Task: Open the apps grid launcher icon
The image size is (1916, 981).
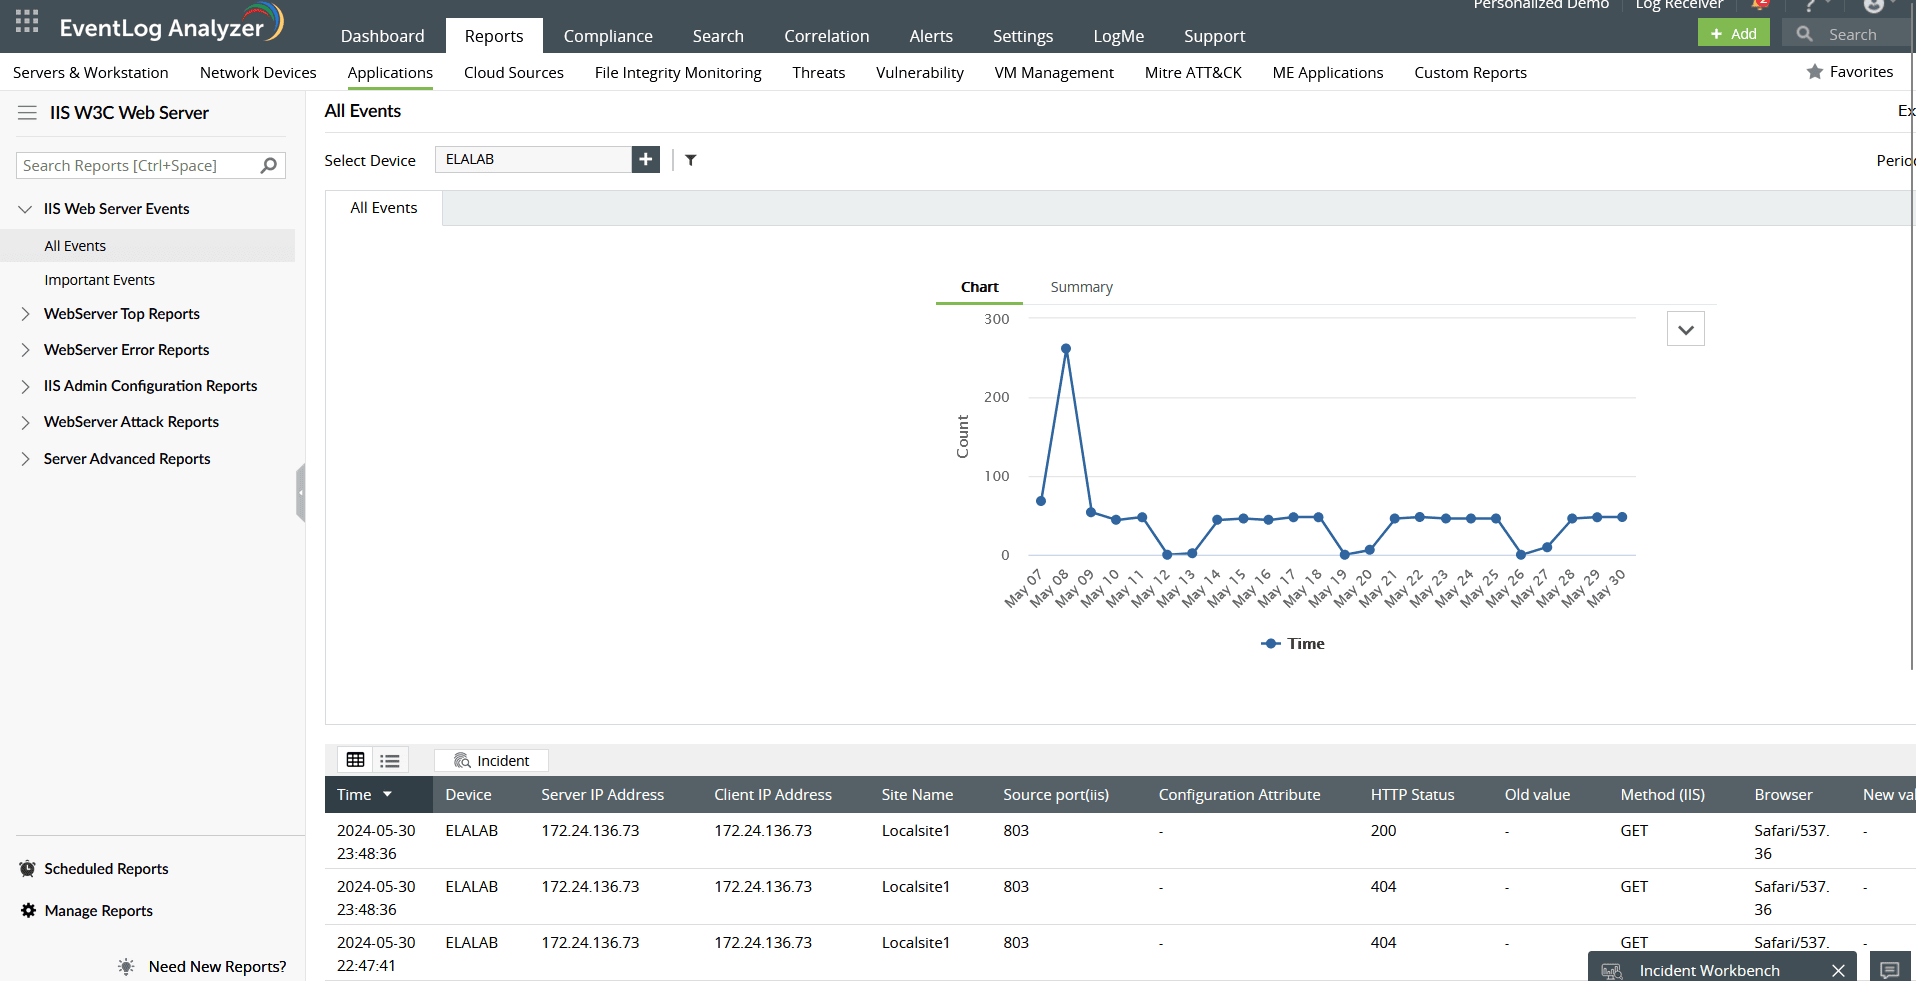Action: (27, 22)
